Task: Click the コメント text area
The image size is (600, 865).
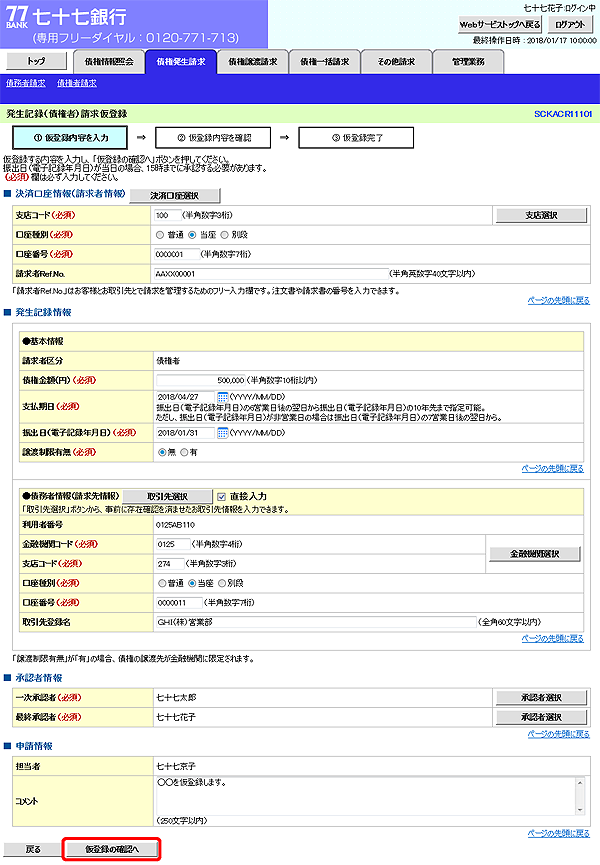Action: coord(366,795)
